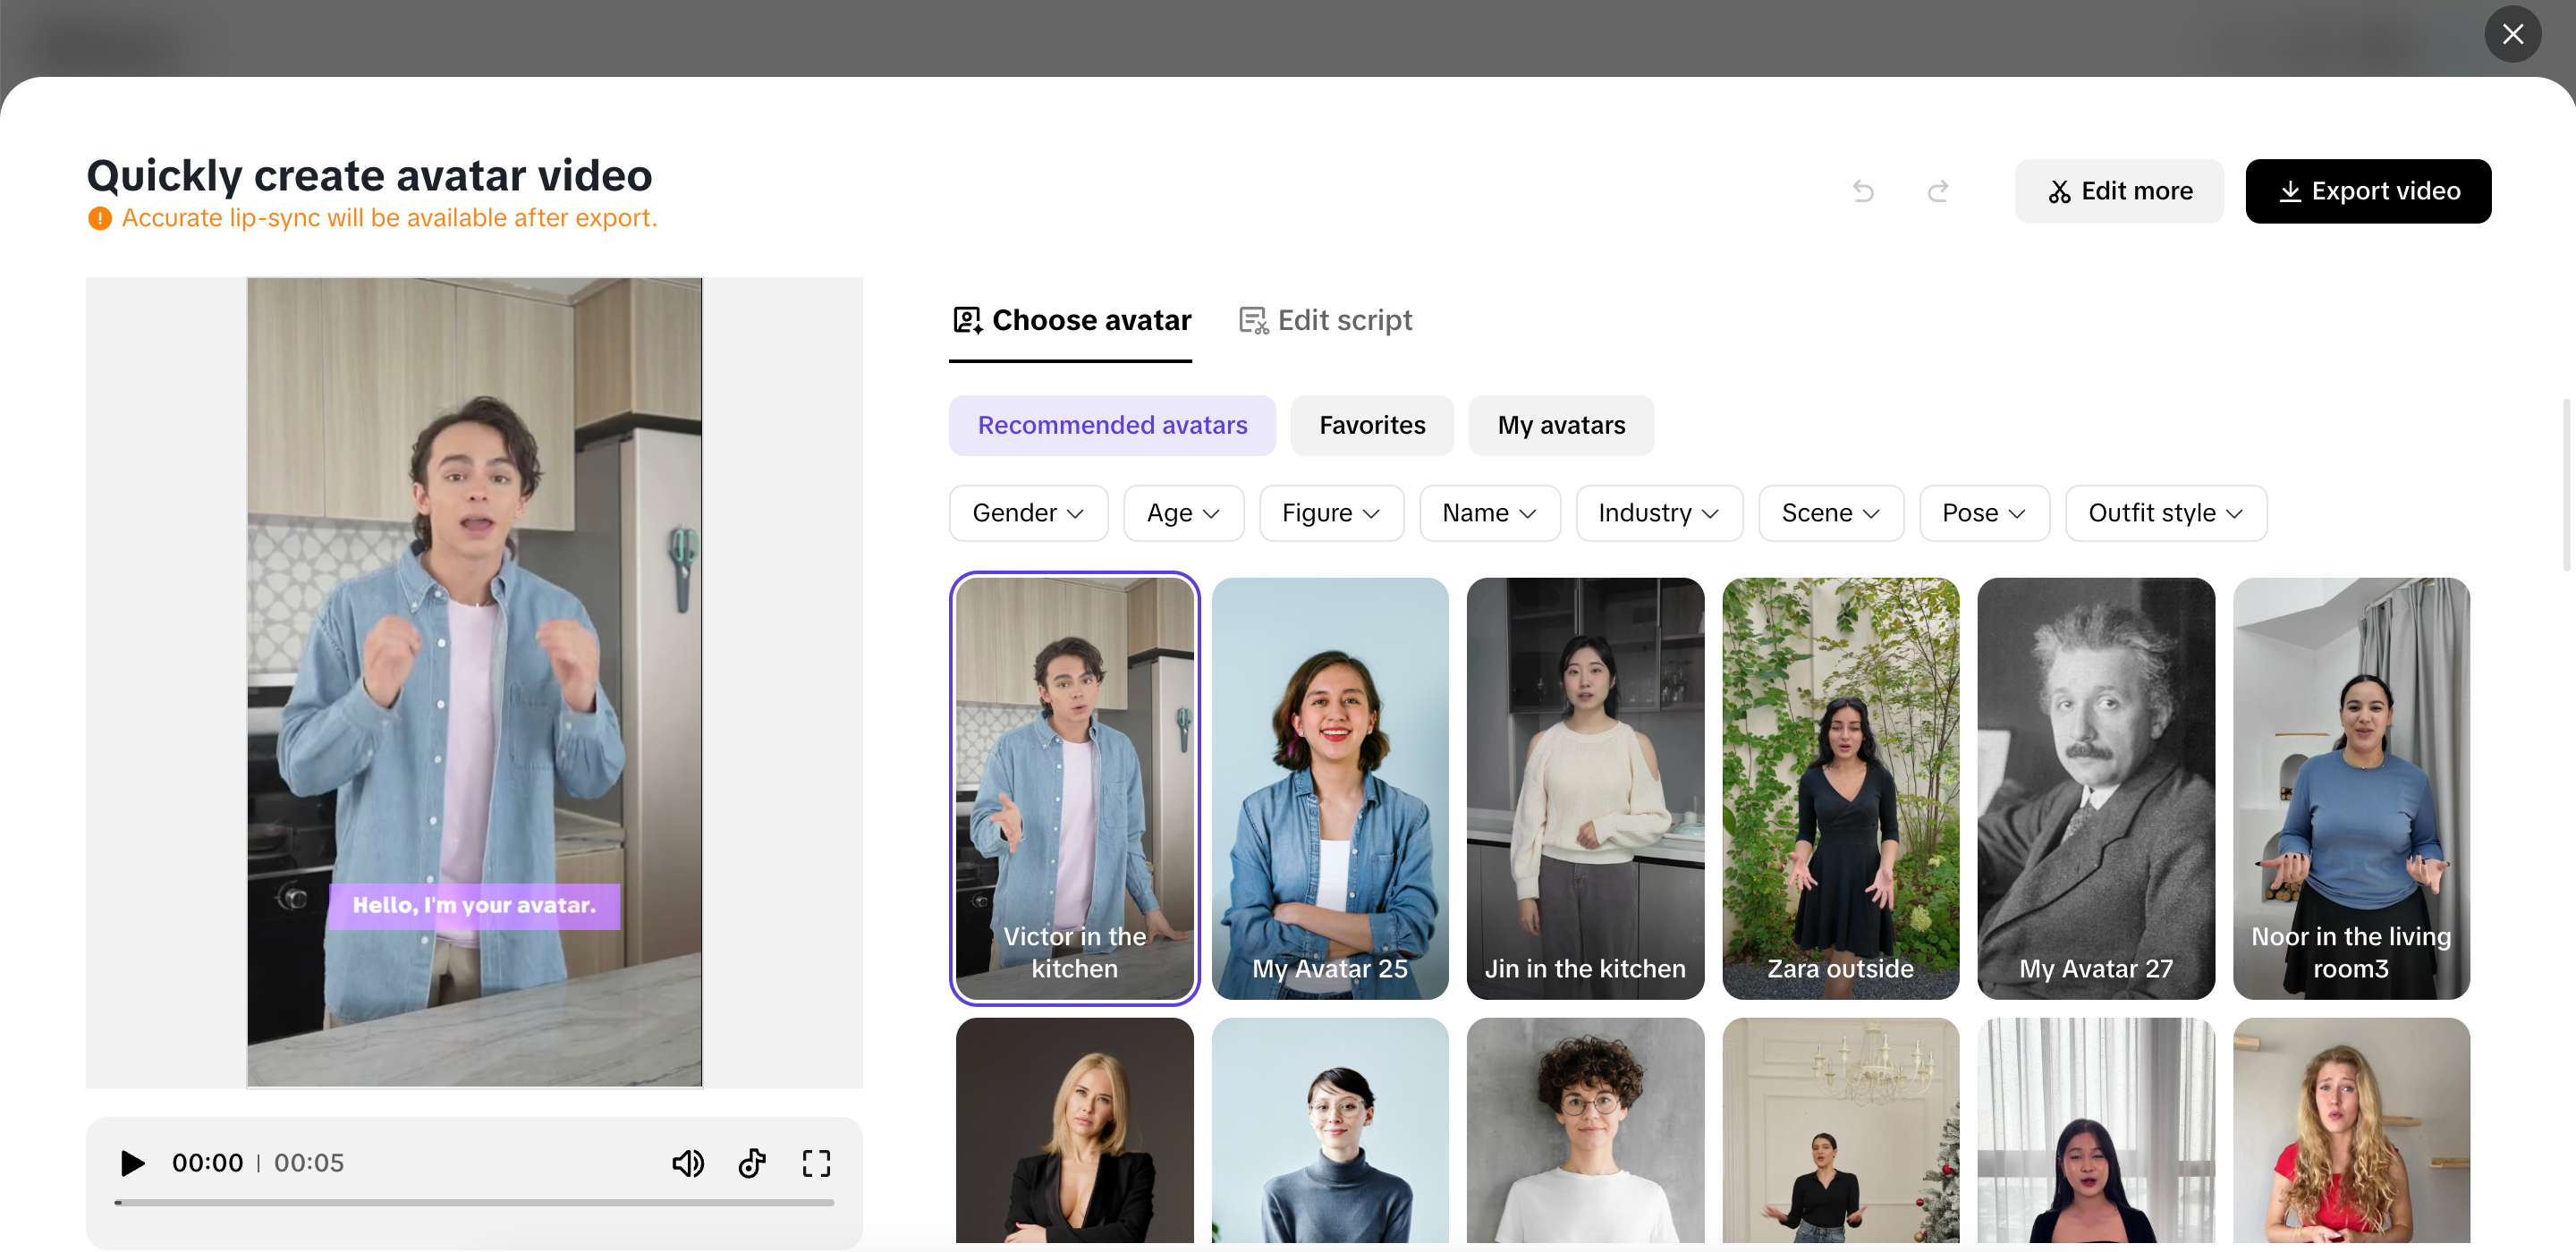Click the scissors icon in Edit more
Screen dimensions: 2576x1252
click(2061, 191)
